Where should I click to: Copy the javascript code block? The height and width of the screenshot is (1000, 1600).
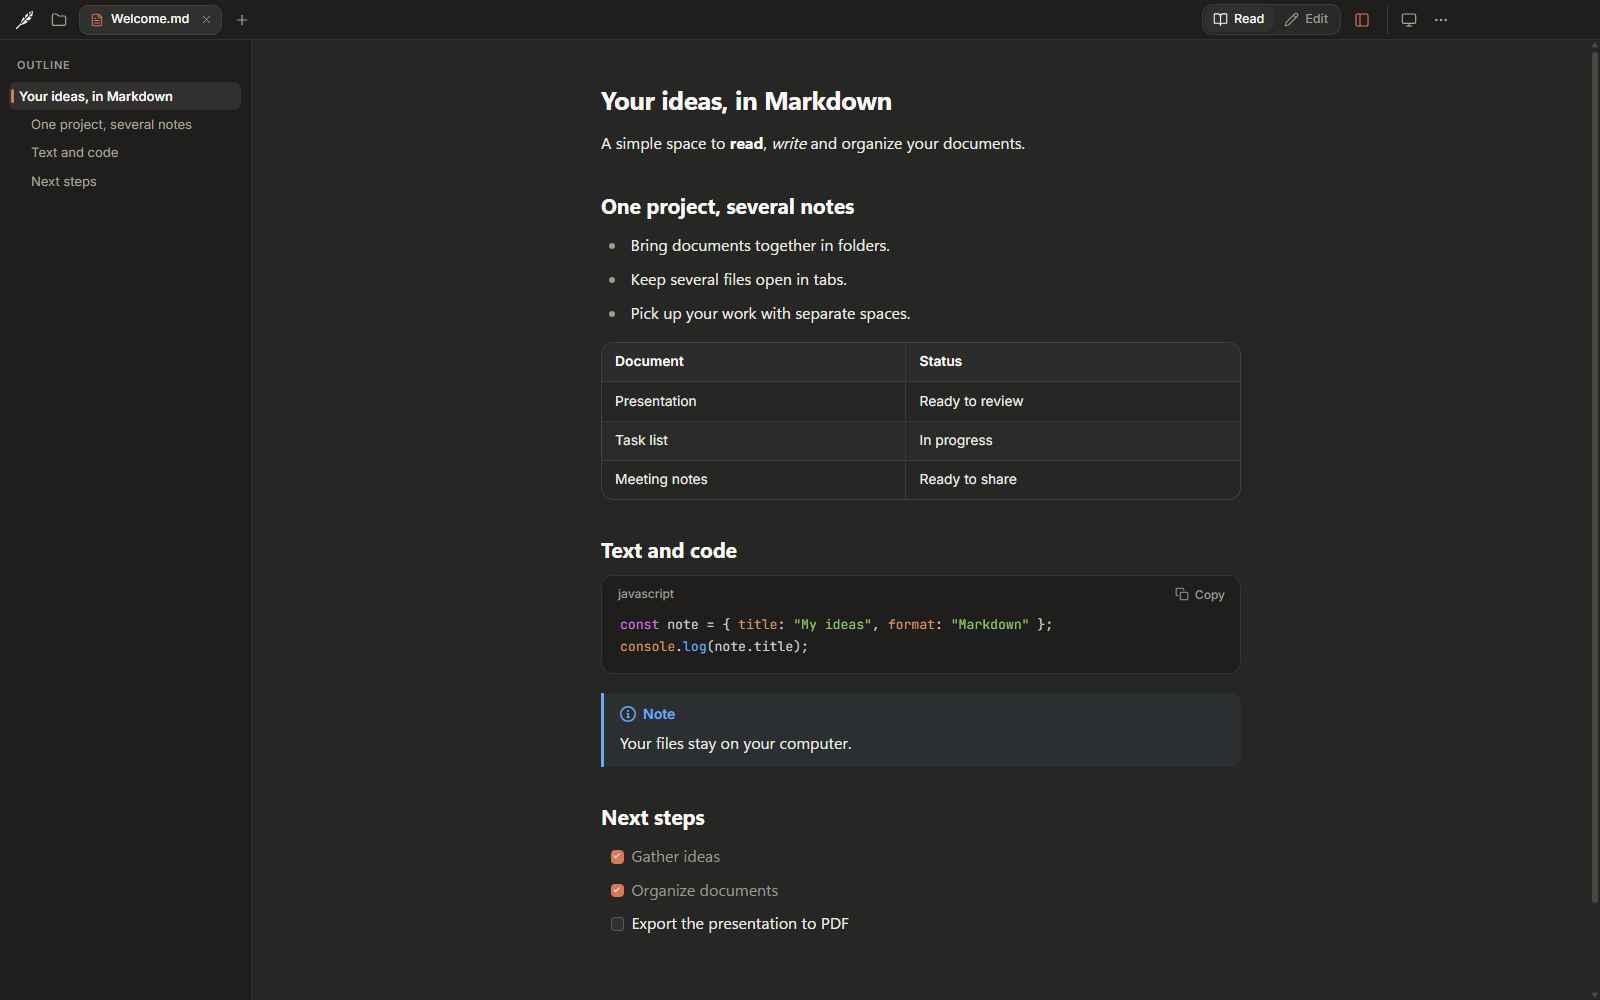point(1200,594)
